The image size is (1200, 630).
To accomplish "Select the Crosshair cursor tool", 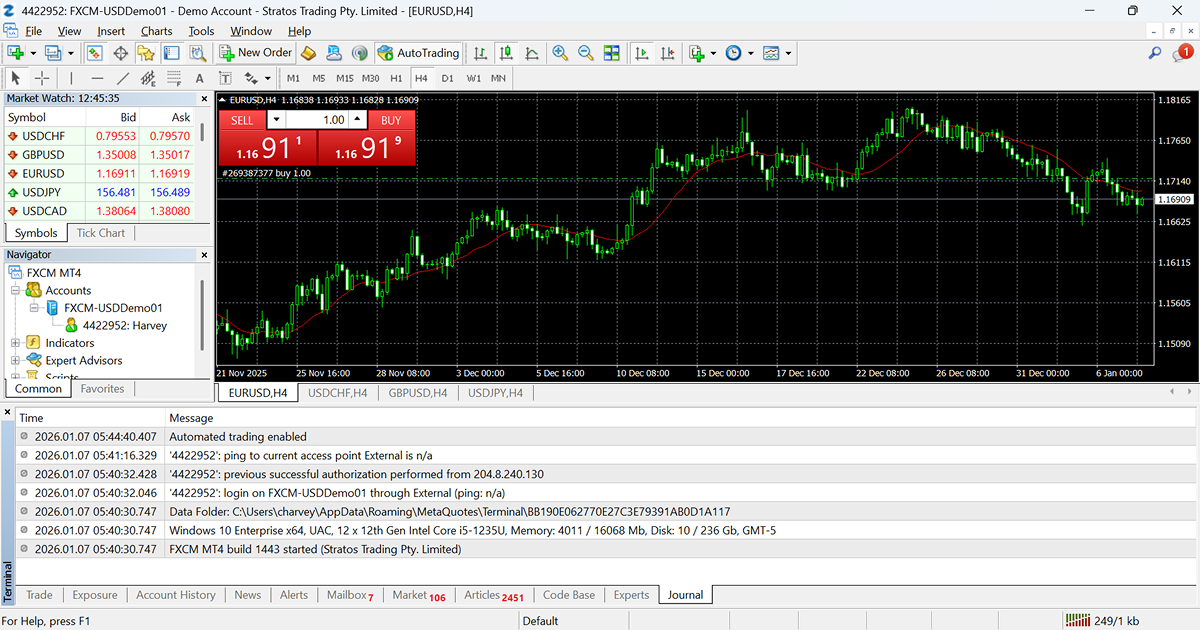I will [x=42, y=78].
